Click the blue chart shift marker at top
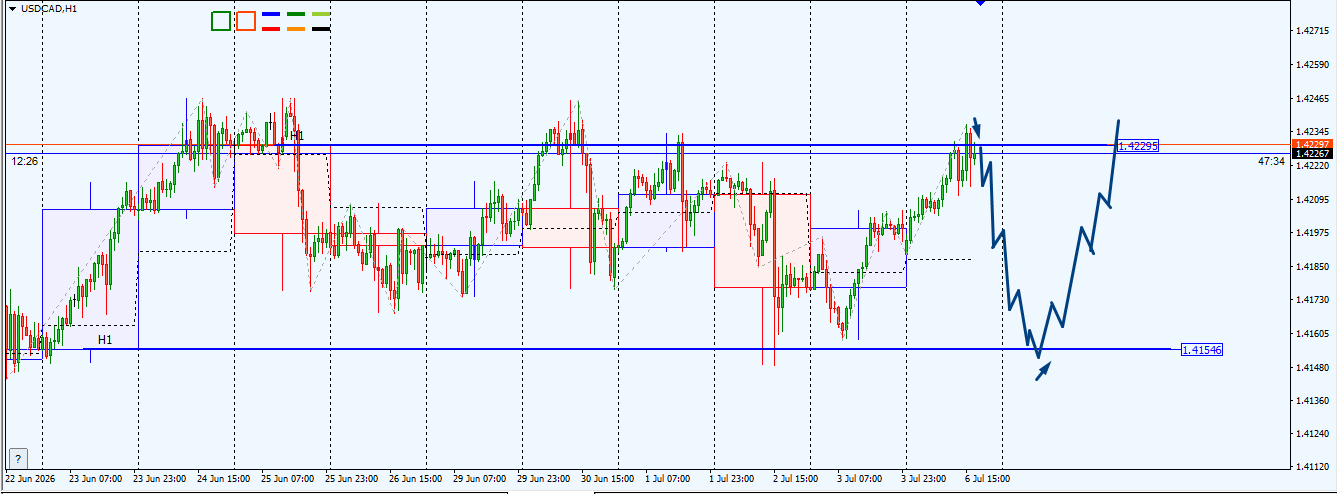Viewport: 1337px width, 494px height. click(980, 3)
